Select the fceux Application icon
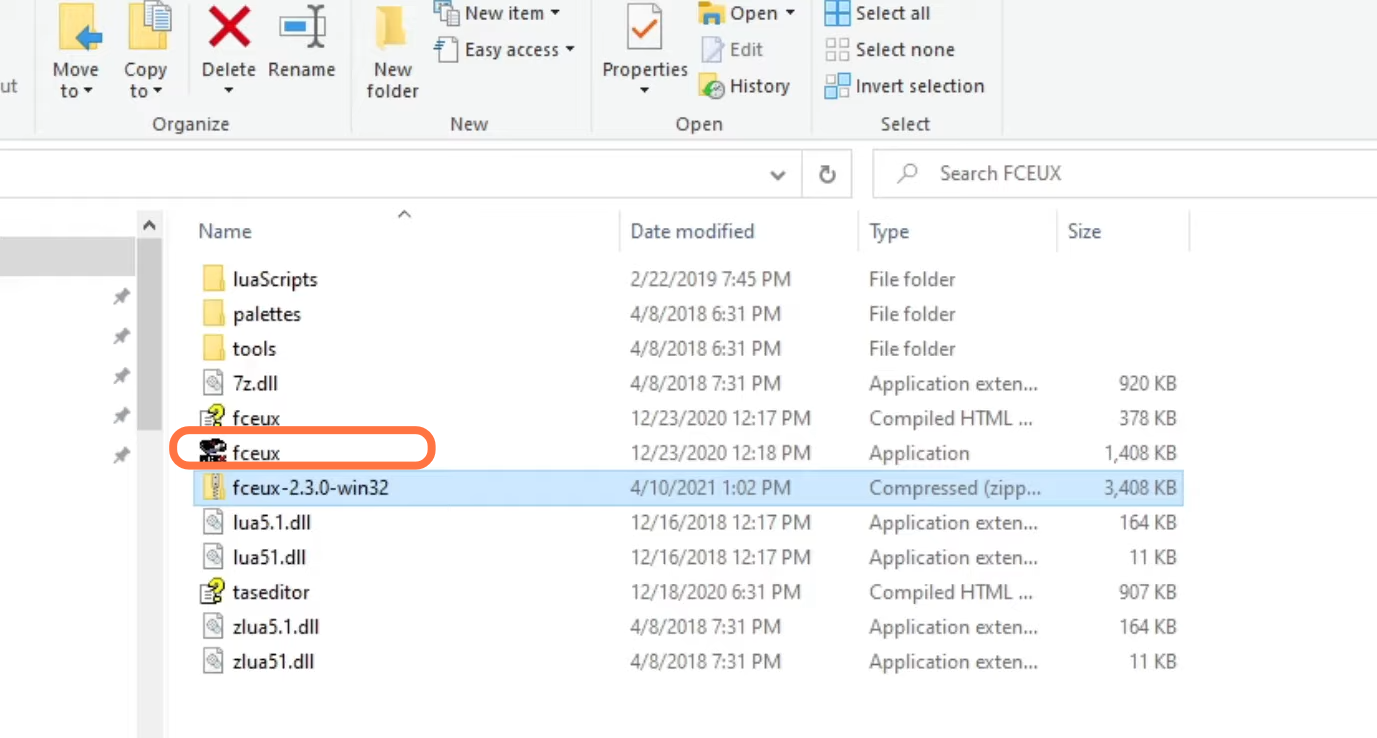 point(213,453)
